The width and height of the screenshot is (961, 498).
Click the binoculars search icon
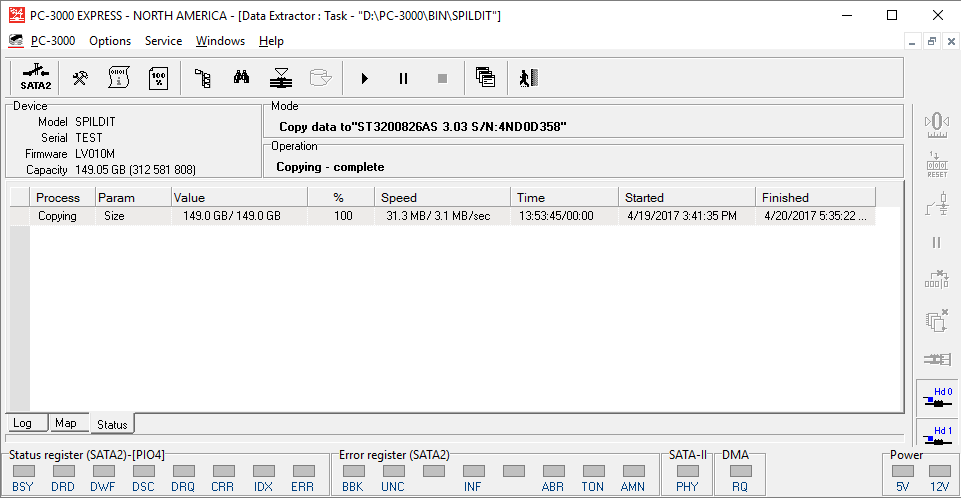pos(241,77)
